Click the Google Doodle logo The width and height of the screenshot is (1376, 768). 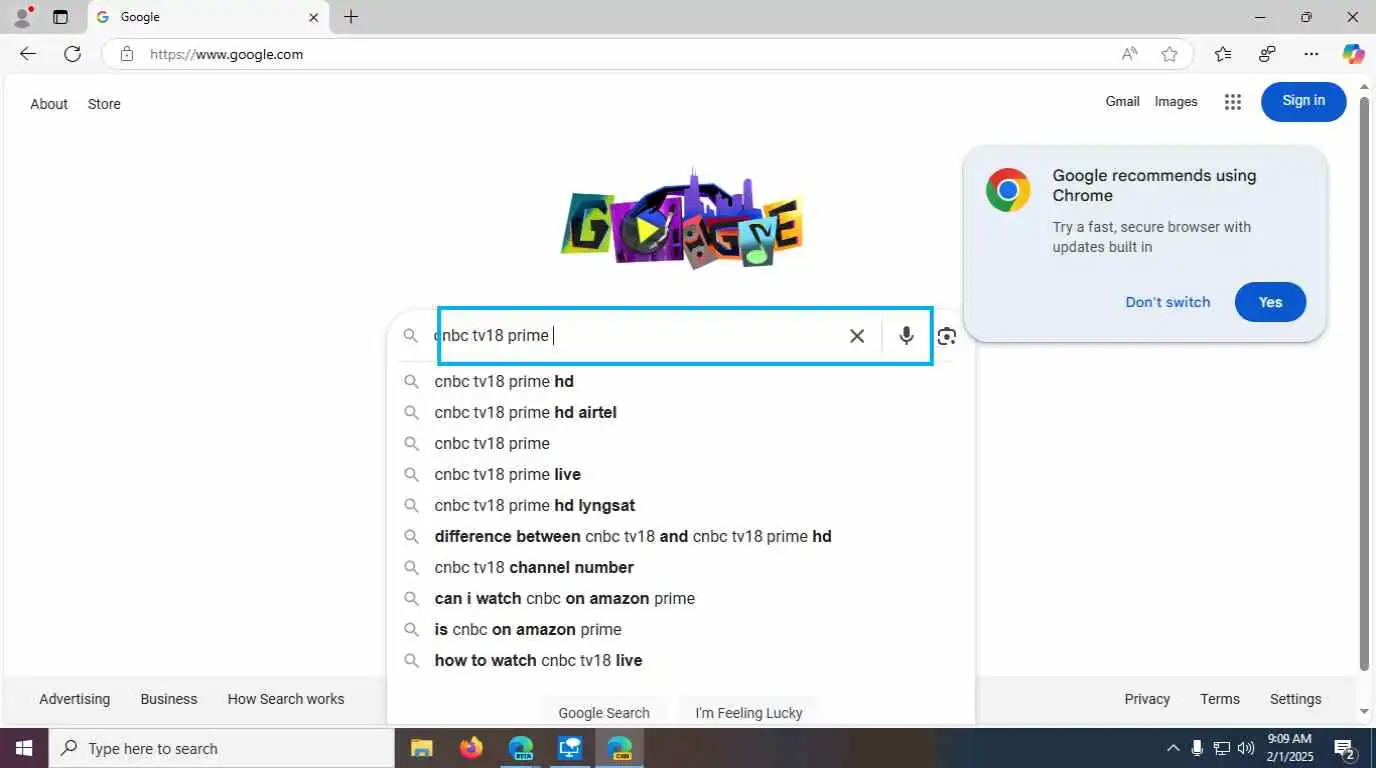(682, 220)
